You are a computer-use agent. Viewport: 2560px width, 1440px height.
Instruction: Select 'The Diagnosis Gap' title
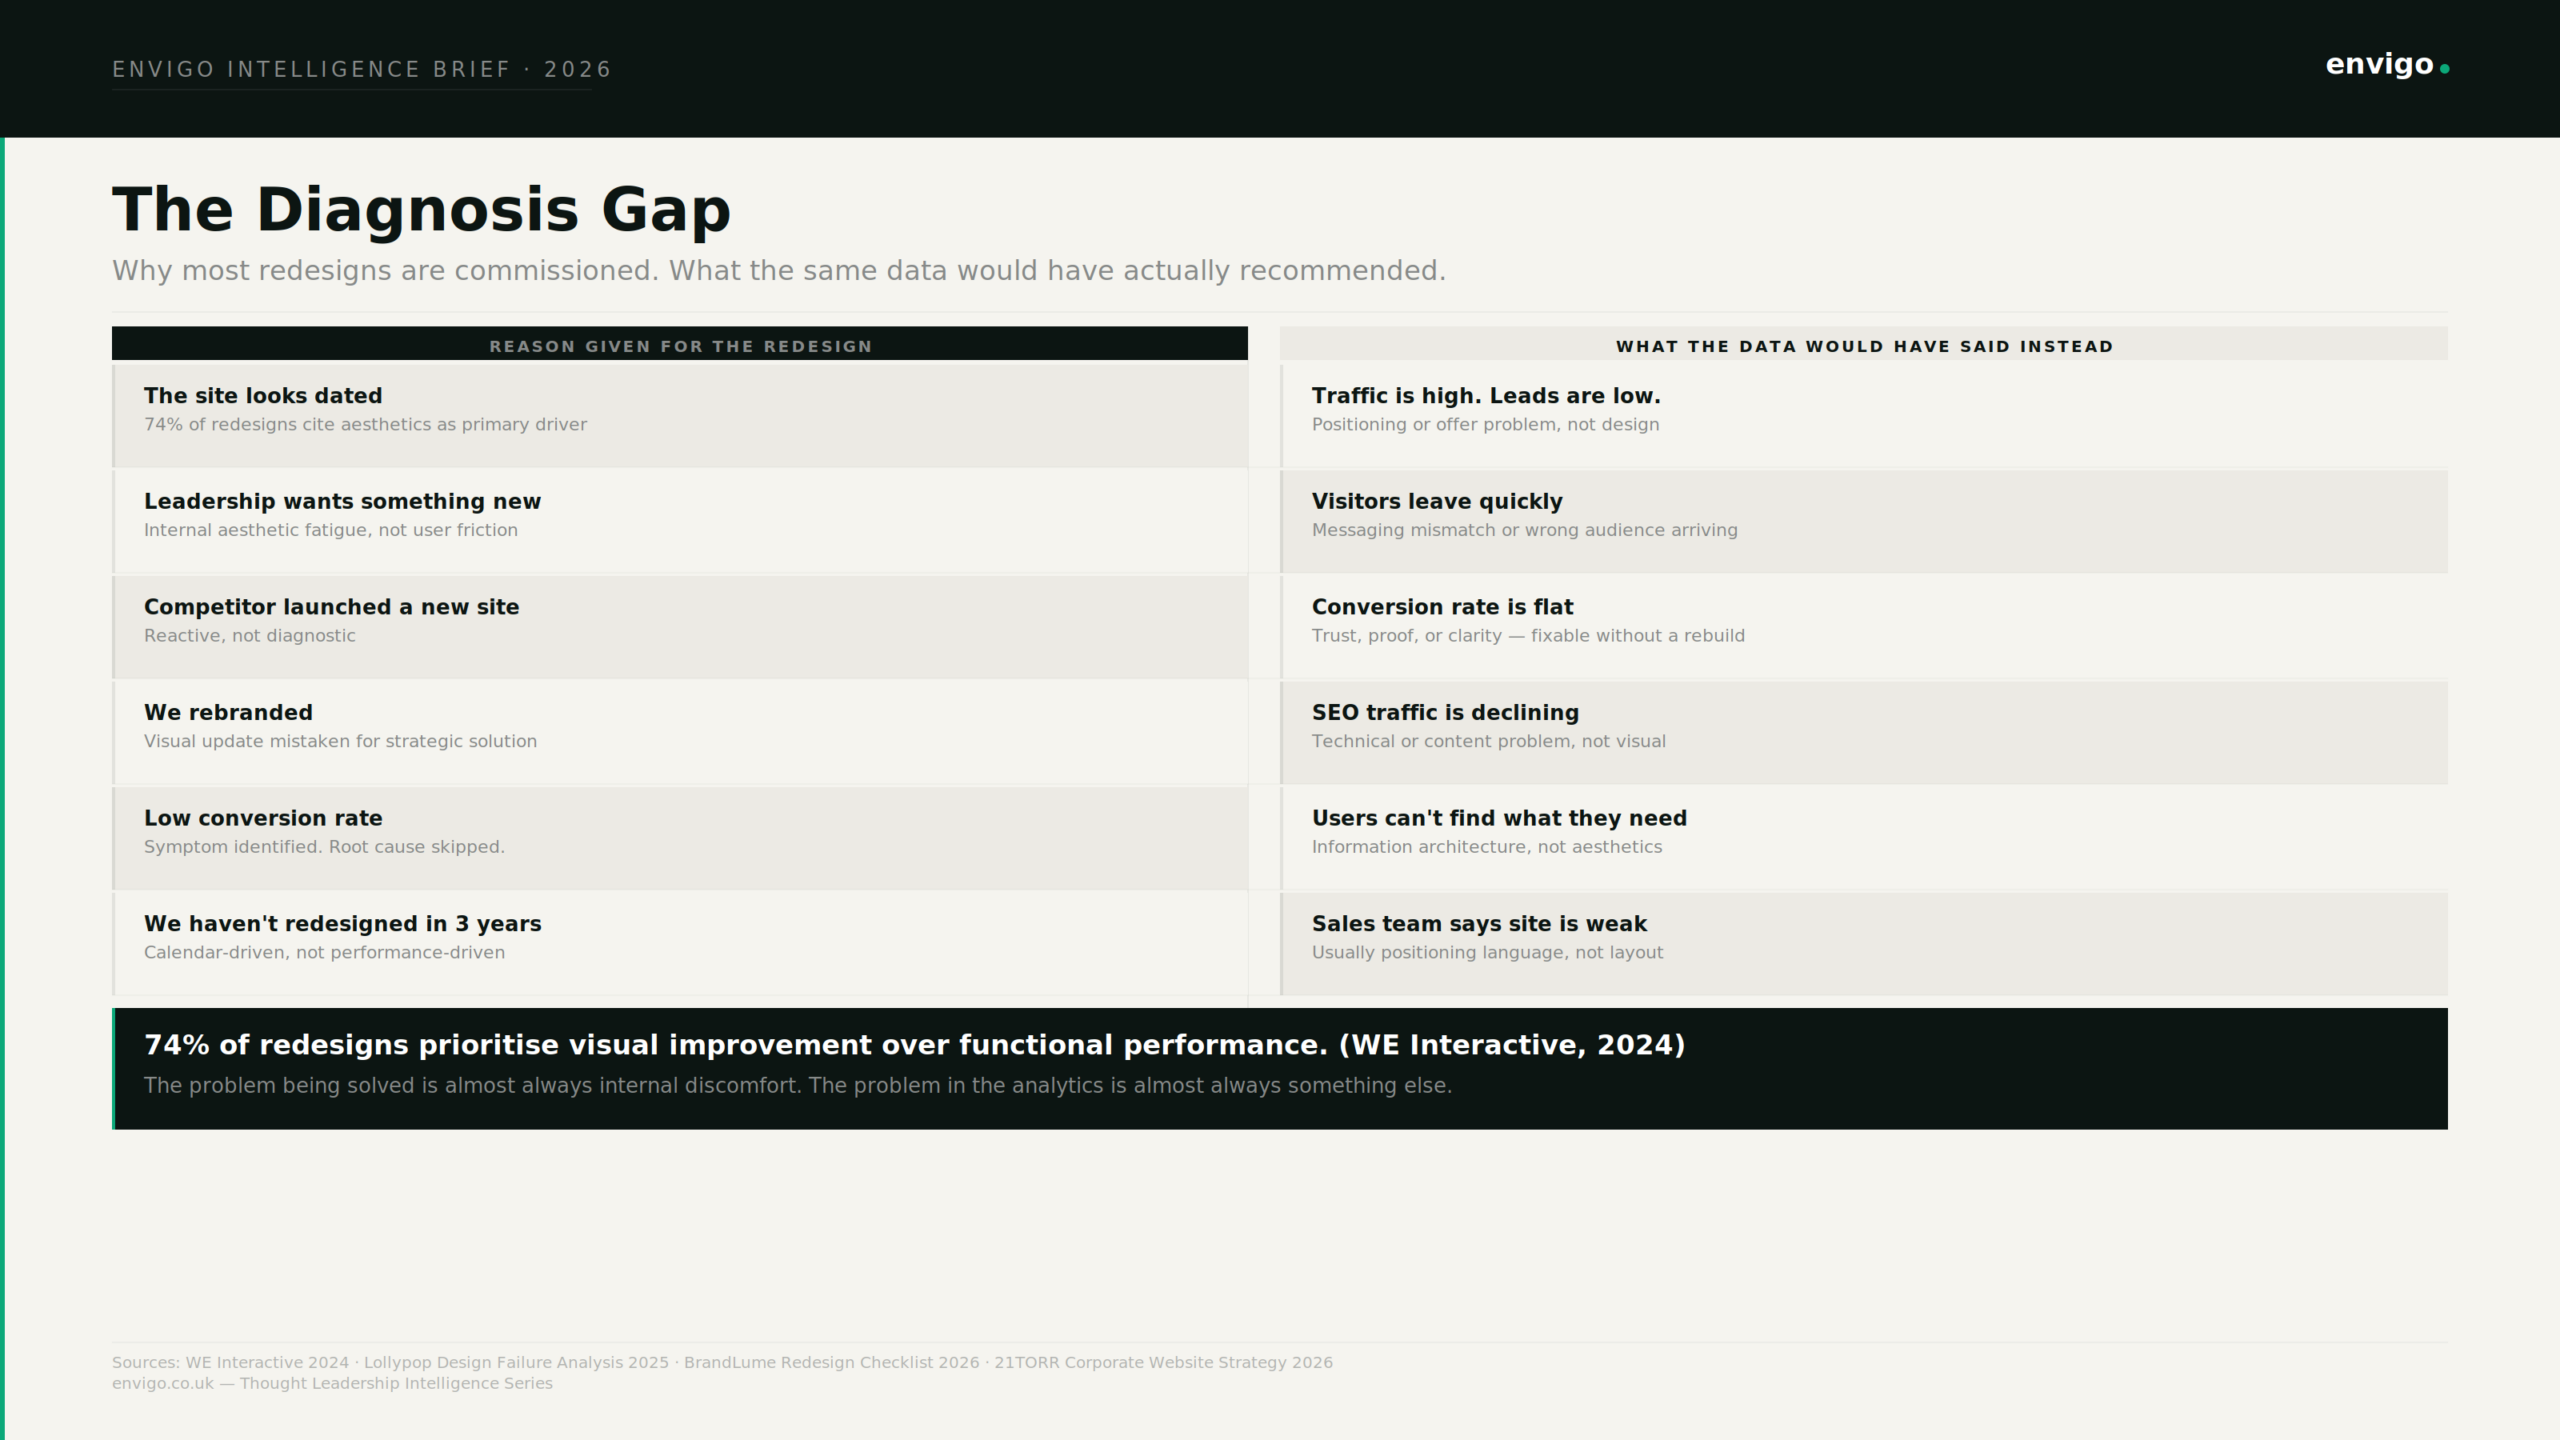click(421, 210)
